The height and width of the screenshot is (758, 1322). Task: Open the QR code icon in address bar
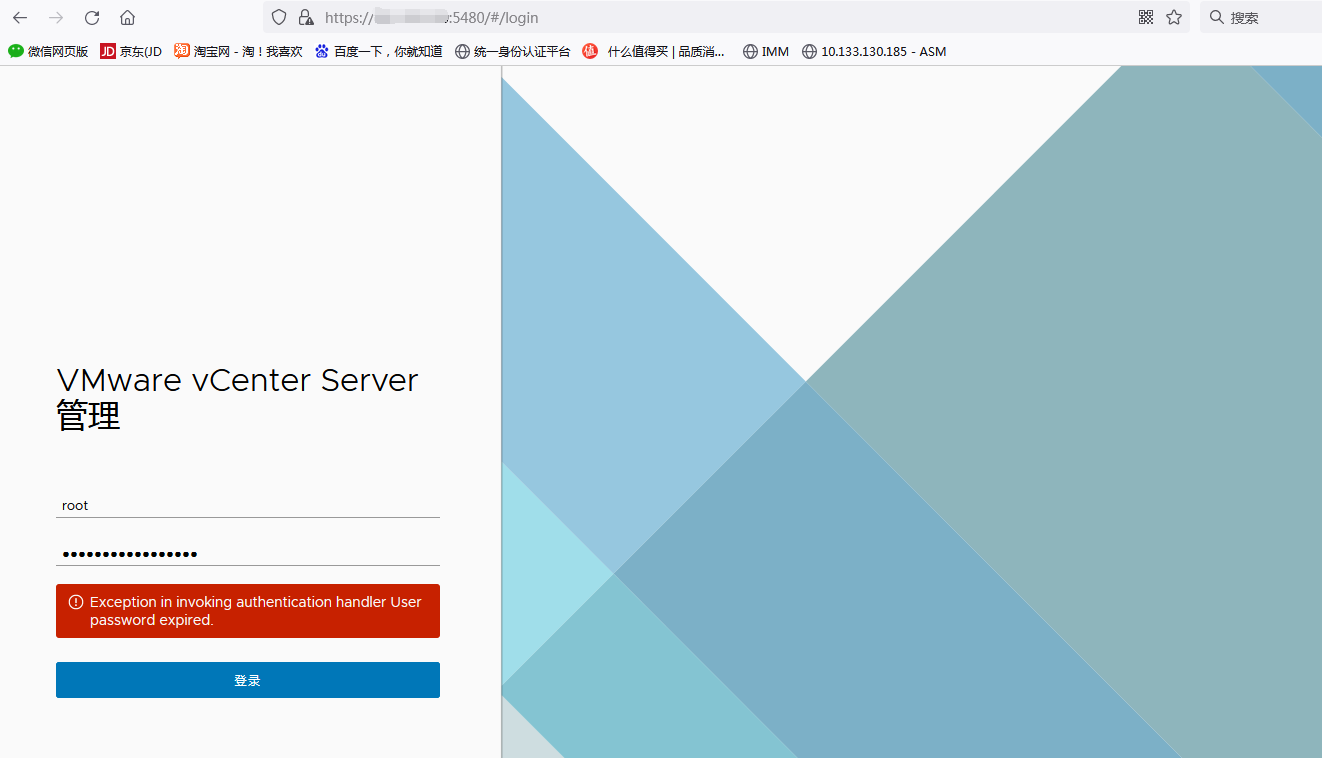pos(1146,17)
